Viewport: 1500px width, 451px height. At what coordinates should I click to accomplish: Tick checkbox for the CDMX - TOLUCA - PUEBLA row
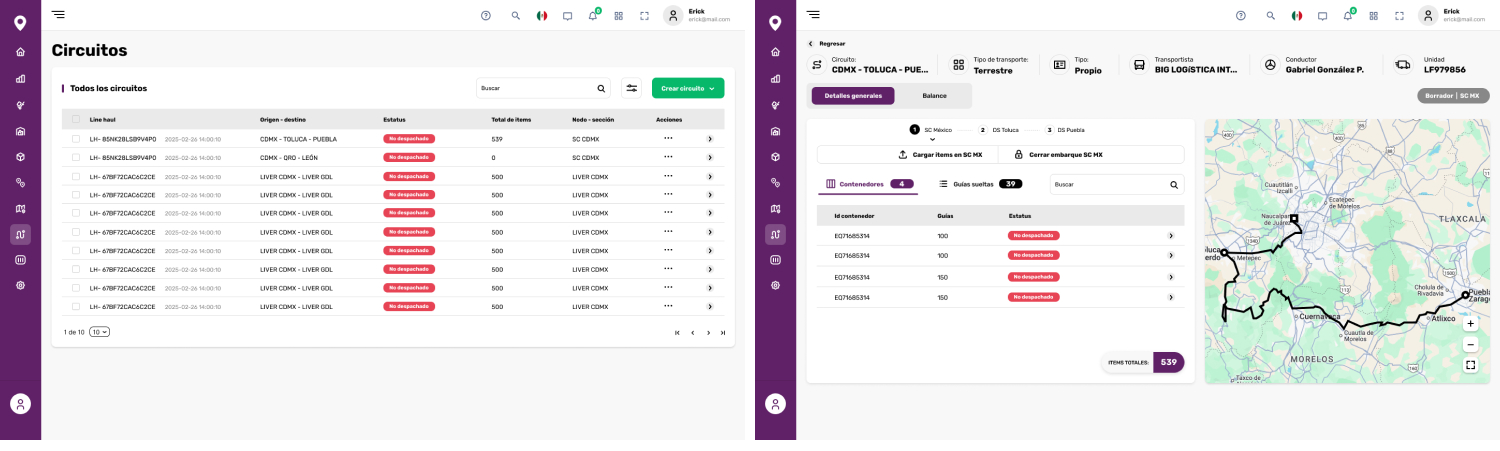(76, 139)
